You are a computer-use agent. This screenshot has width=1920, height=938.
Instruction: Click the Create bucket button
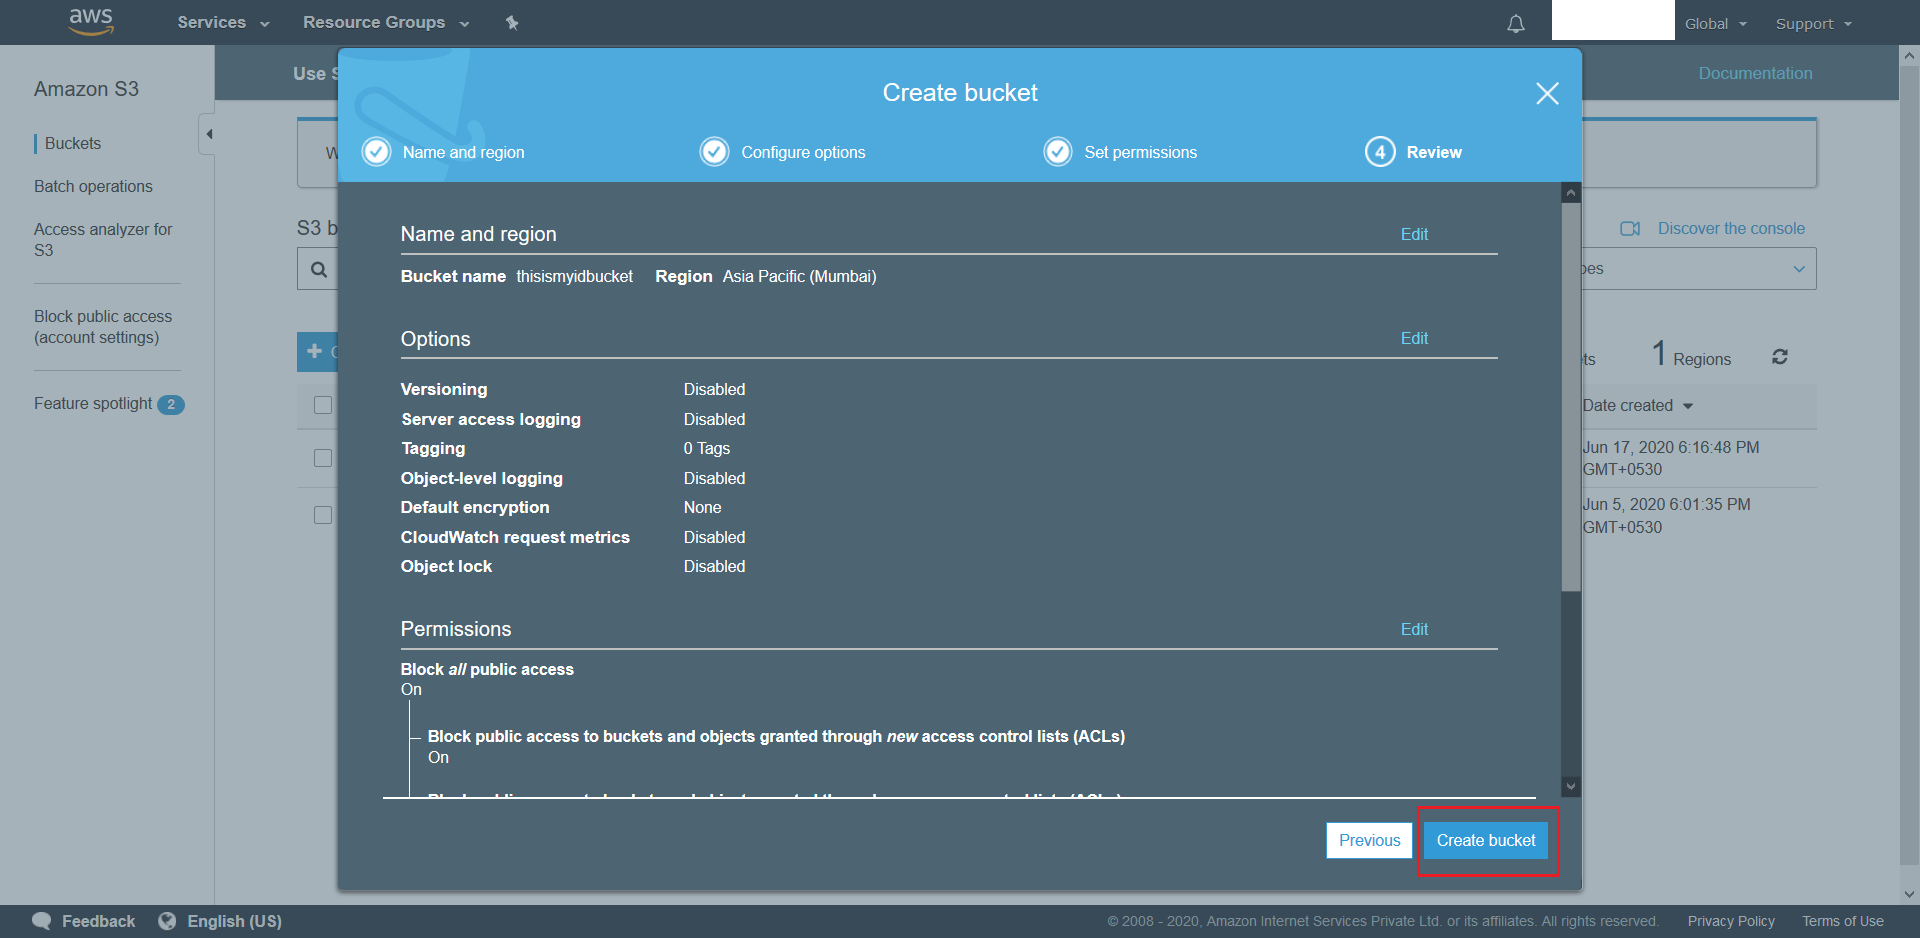[1486, 840]
